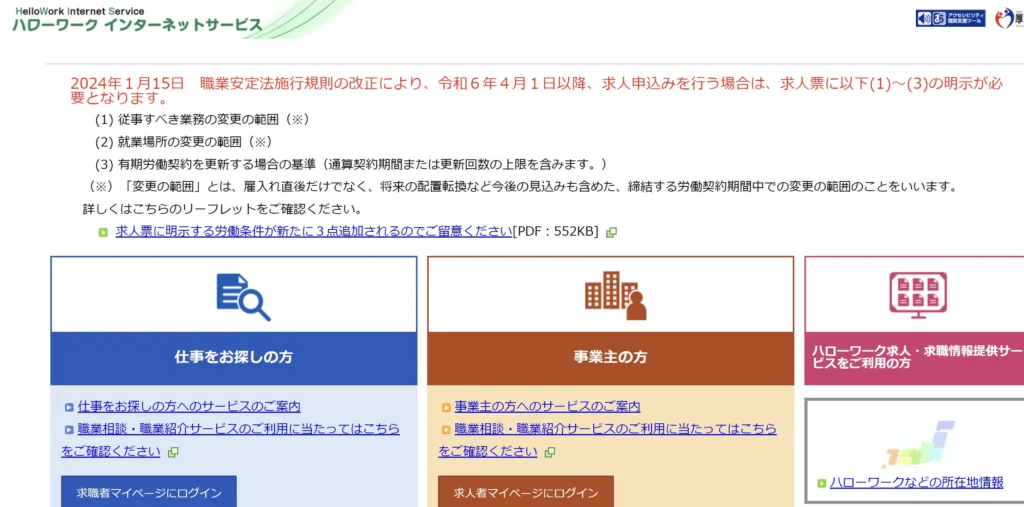The image size is (1024, 507).
Task: Select the 事業主の方 brown header
Action: click(610, 358)
